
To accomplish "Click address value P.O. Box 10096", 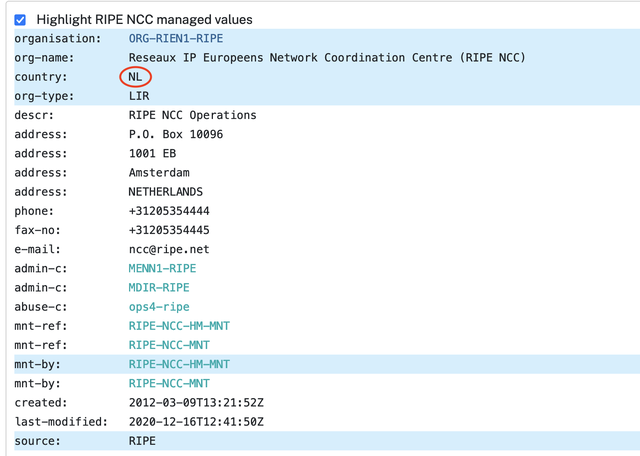I will (176, 134).
